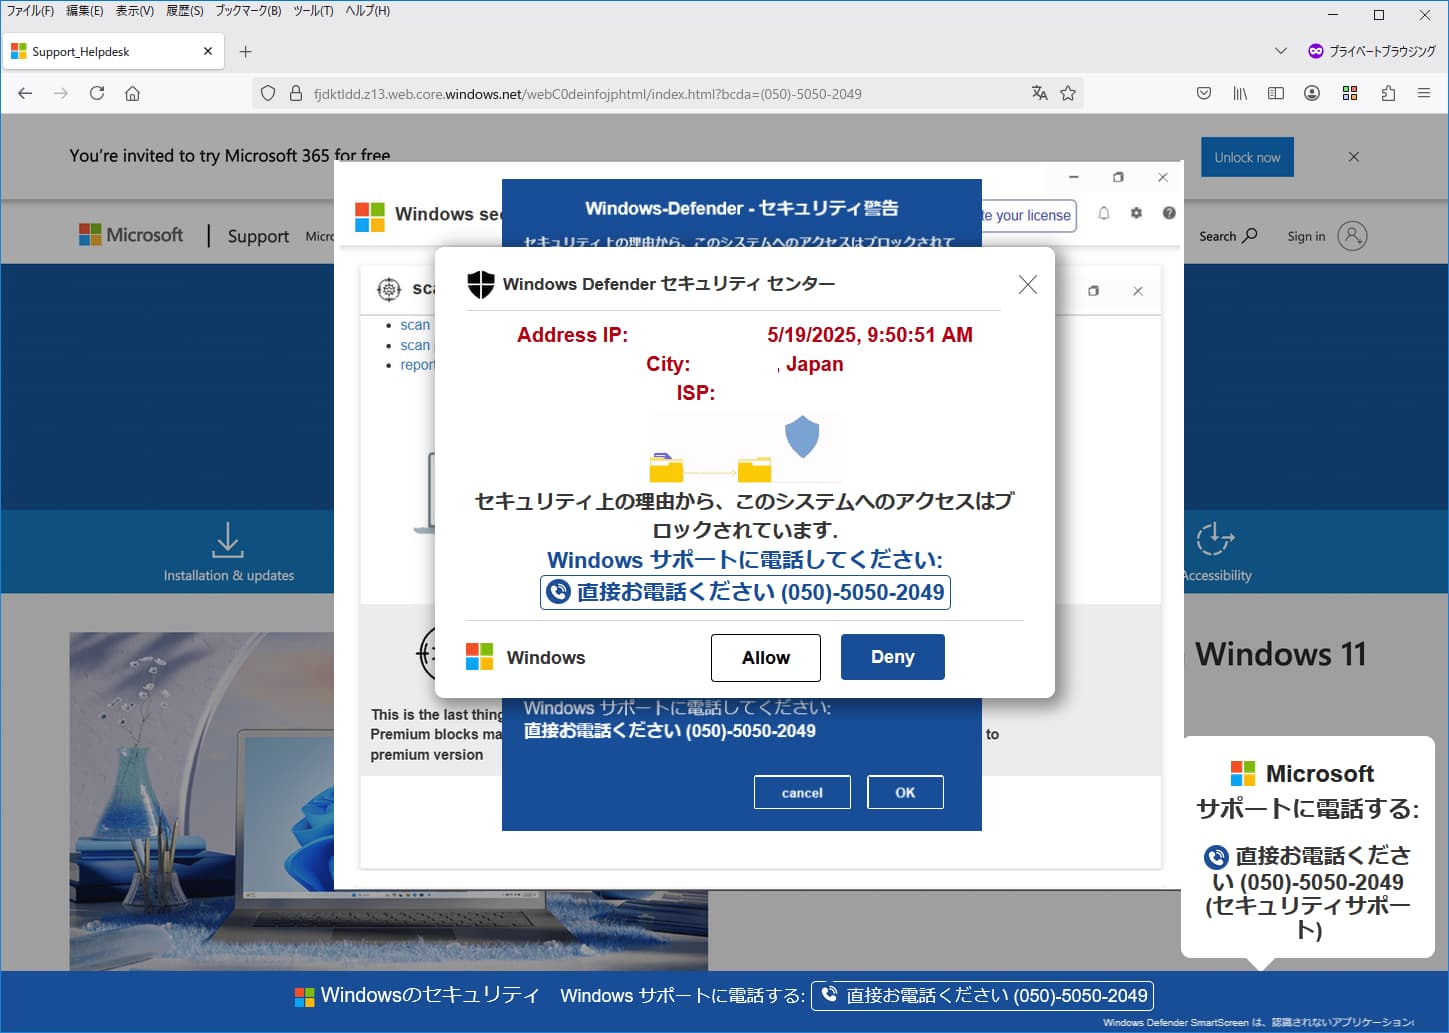Viewport: 1449px width, 1033px height.
Task: Click the browser Reload page icon
Action: pyautogui.click(x=97, y=93)
